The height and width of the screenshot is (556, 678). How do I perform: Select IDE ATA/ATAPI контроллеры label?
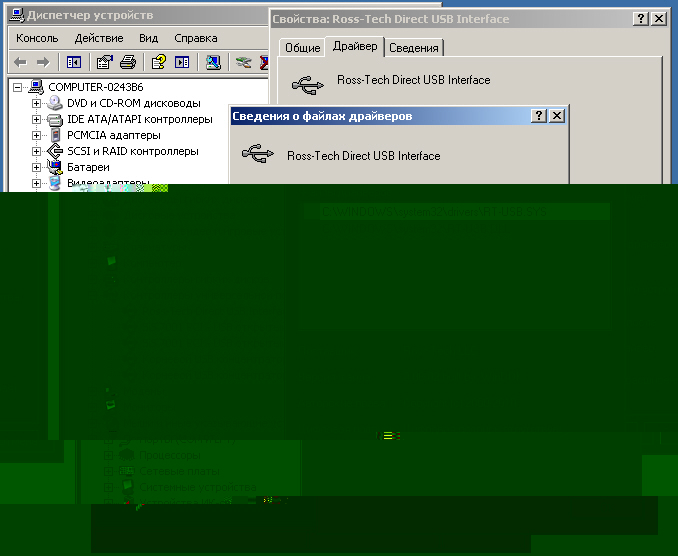click(140, 119)
